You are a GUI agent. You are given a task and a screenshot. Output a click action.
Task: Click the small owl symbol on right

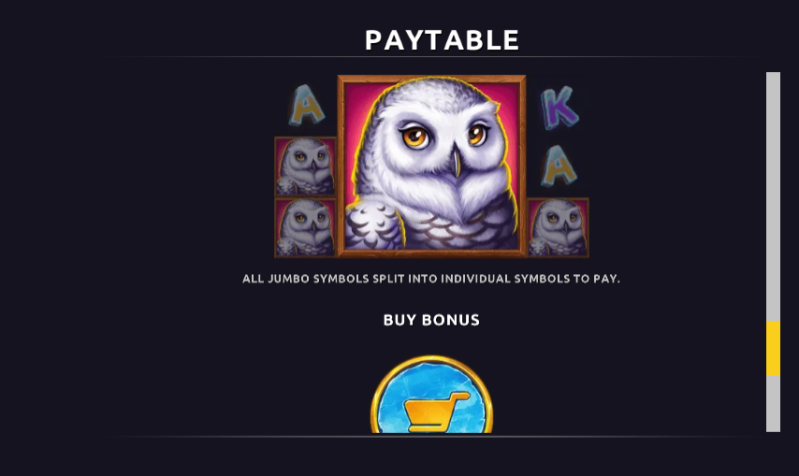[x=557, y=227]
